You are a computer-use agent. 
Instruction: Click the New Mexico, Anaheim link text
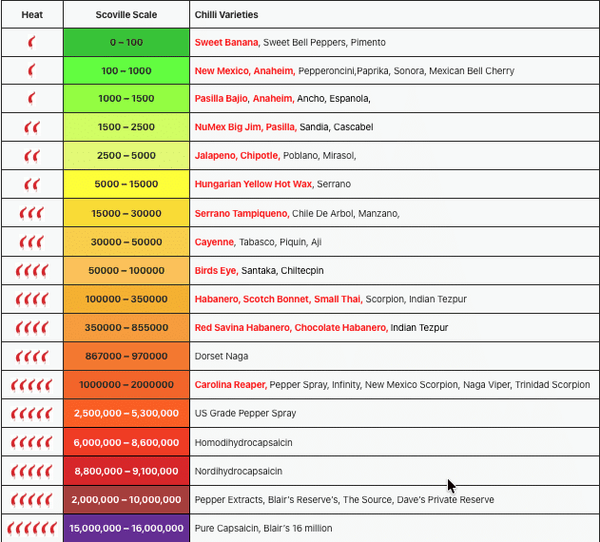click(x=245, y=71)
